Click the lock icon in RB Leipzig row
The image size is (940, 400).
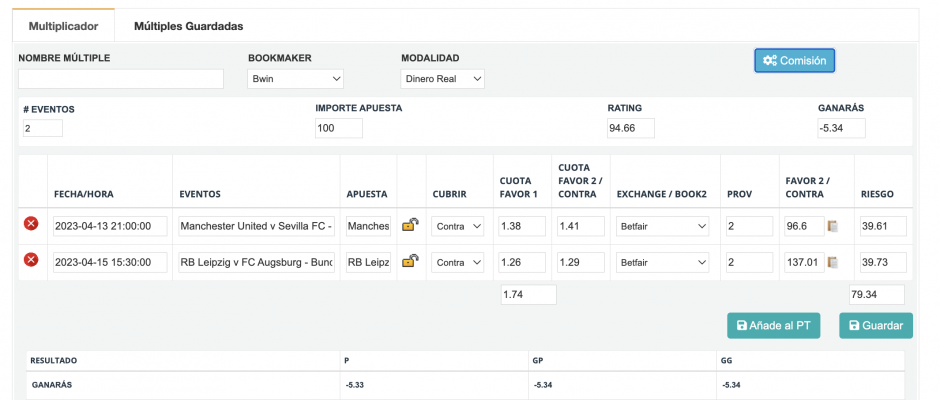[x=410, y=261]
